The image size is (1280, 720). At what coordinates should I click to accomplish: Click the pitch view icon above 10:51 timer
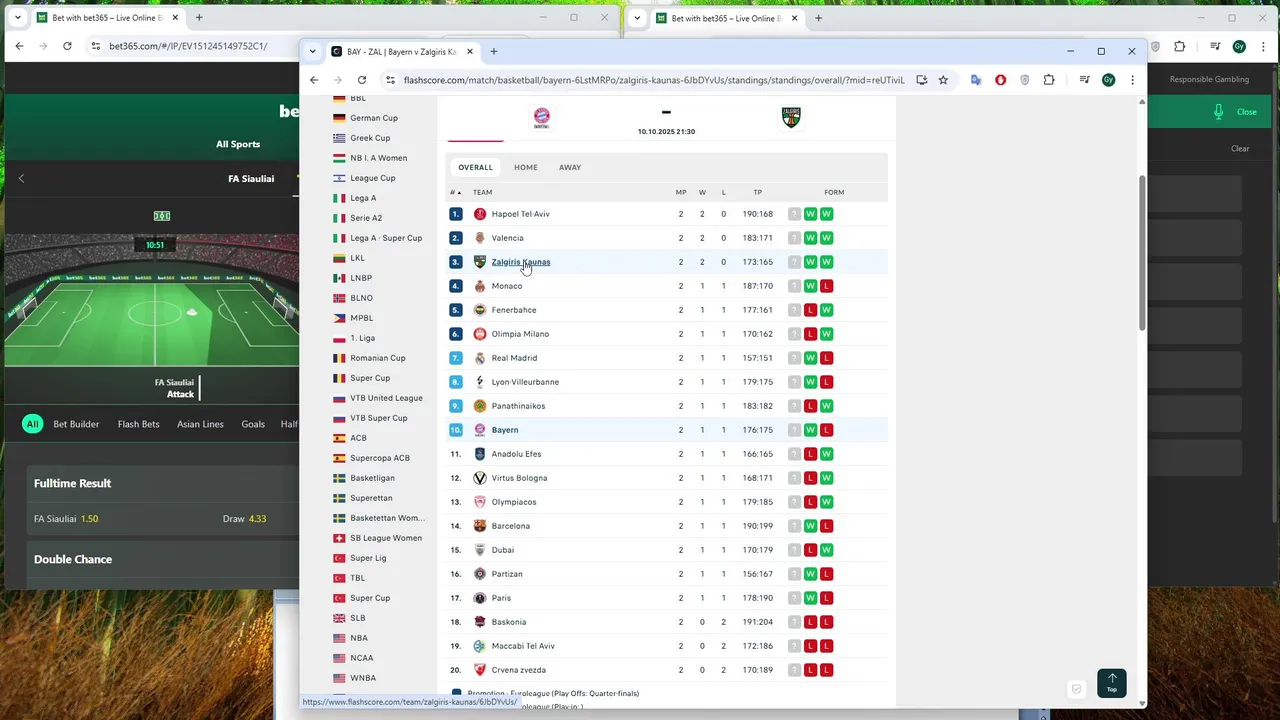pyautogui.click(x=161, y=216)
